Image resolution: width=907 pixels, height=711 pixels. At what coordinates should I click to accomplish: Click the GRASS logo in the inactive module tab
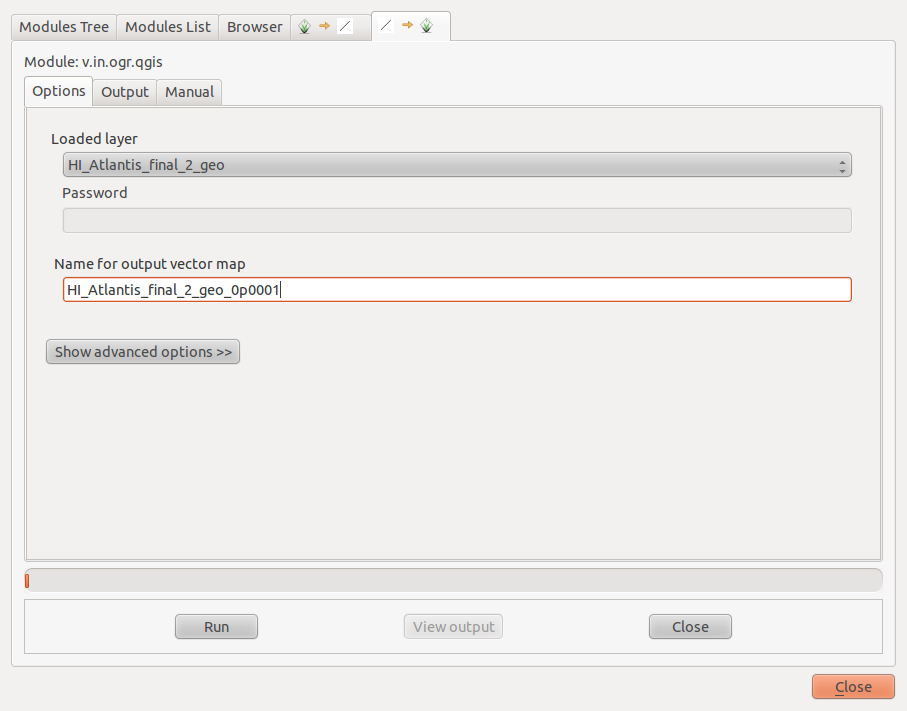tap(304, 27)
